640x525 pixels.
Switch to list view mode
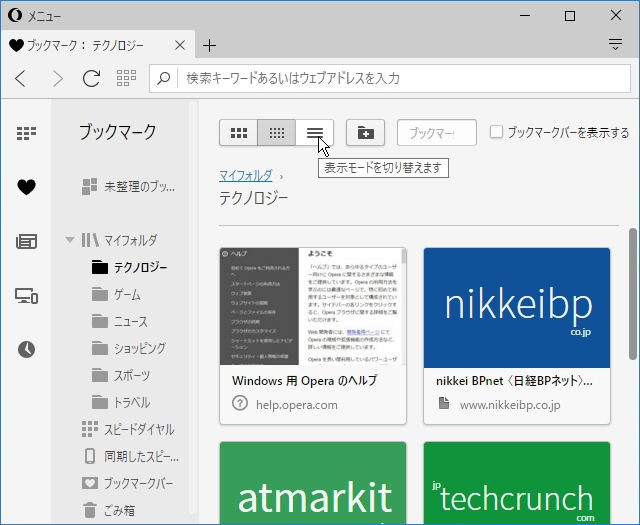(x=315, y=133)
